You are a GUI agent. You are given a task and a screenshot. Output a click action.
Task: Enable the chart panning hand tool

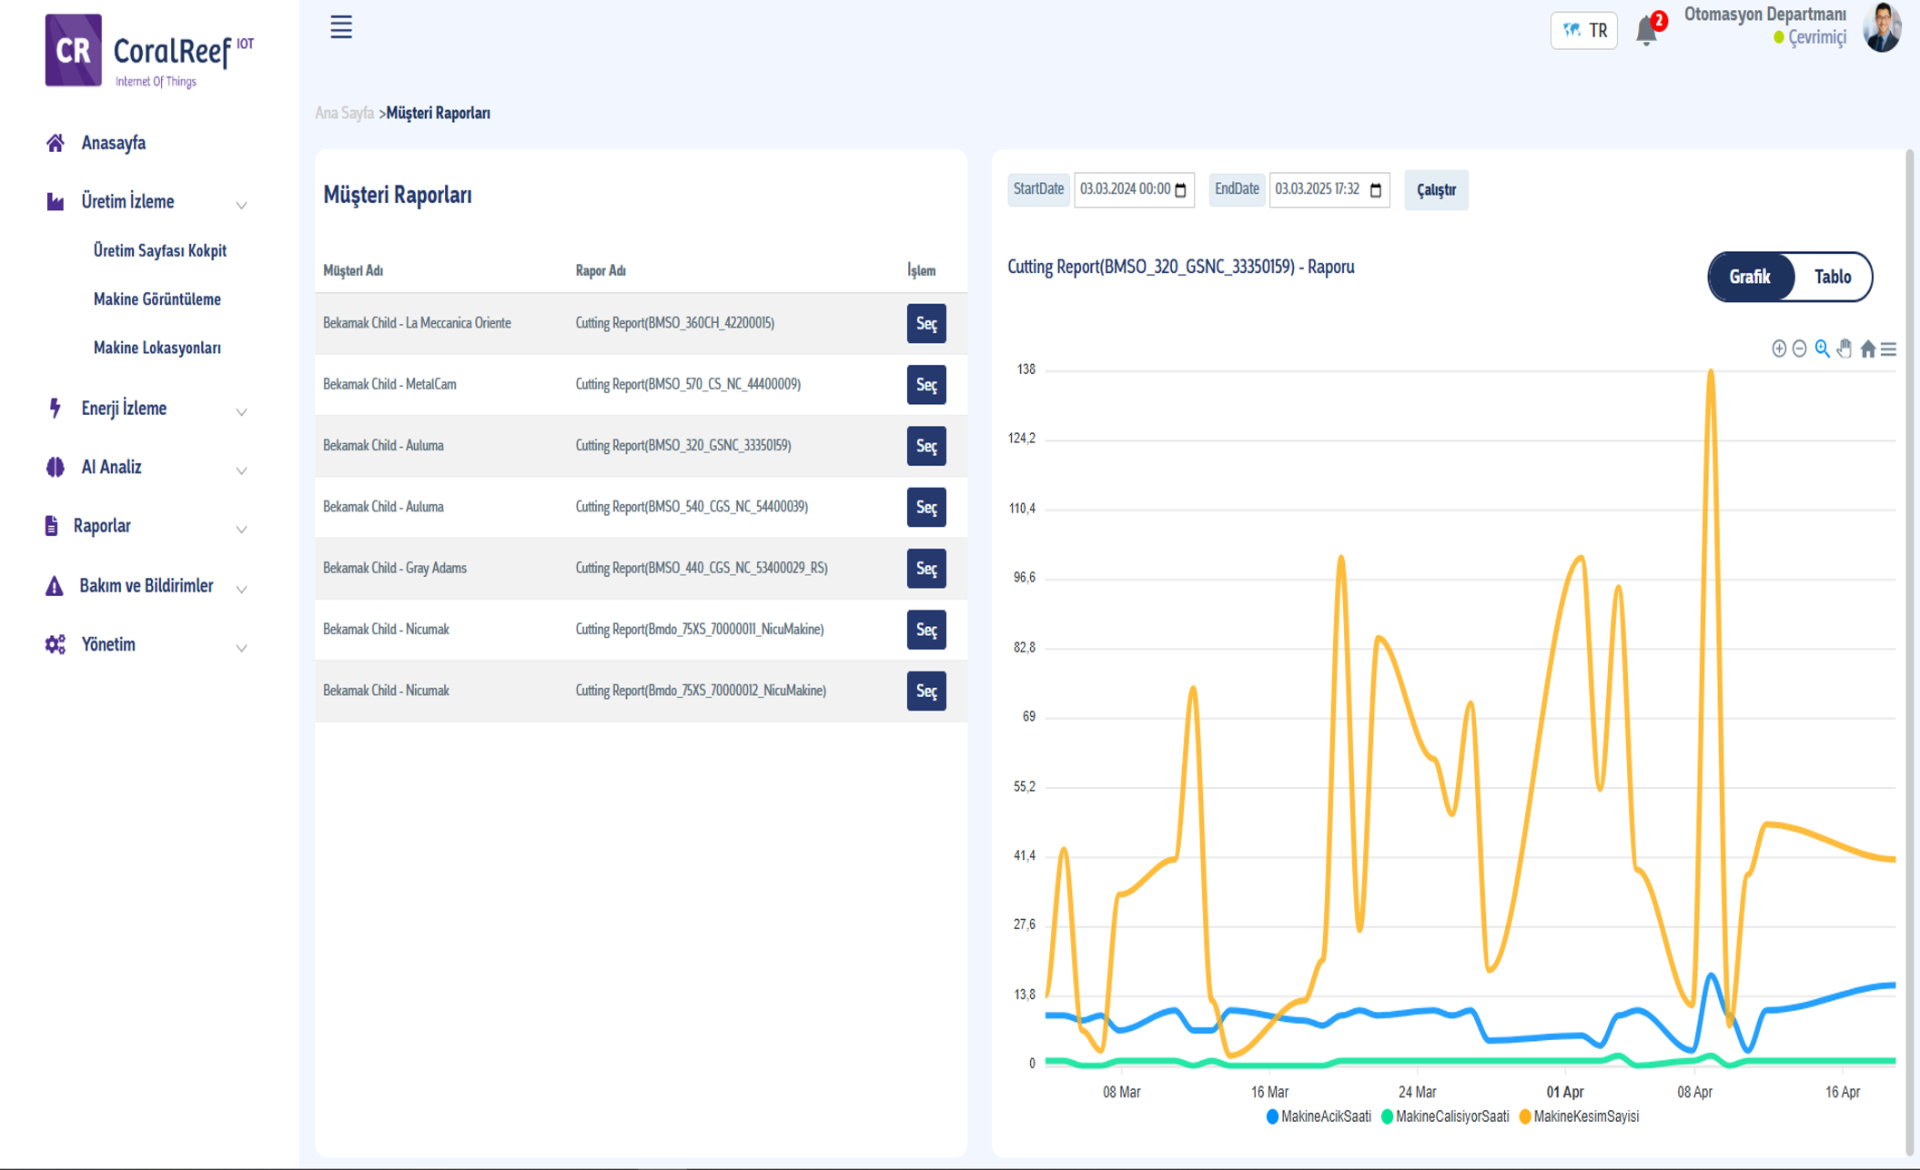1844,348
